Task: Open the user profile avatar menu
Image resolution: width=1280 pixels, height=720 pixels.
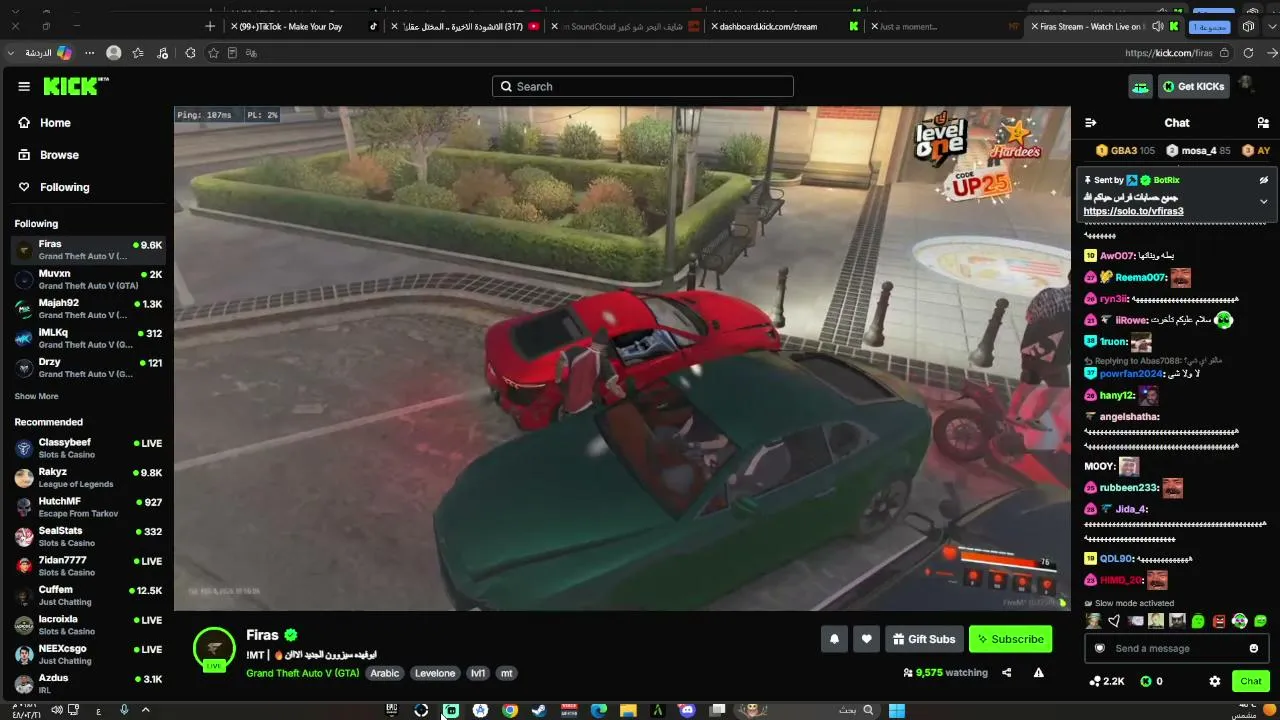Action: 1246,85
